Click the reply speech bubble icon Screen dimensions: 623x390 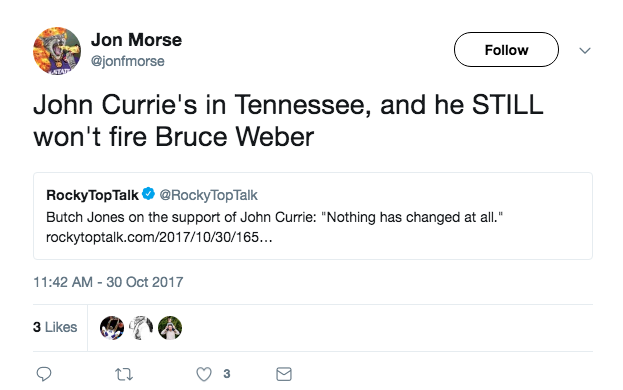(x=44, y=374)
